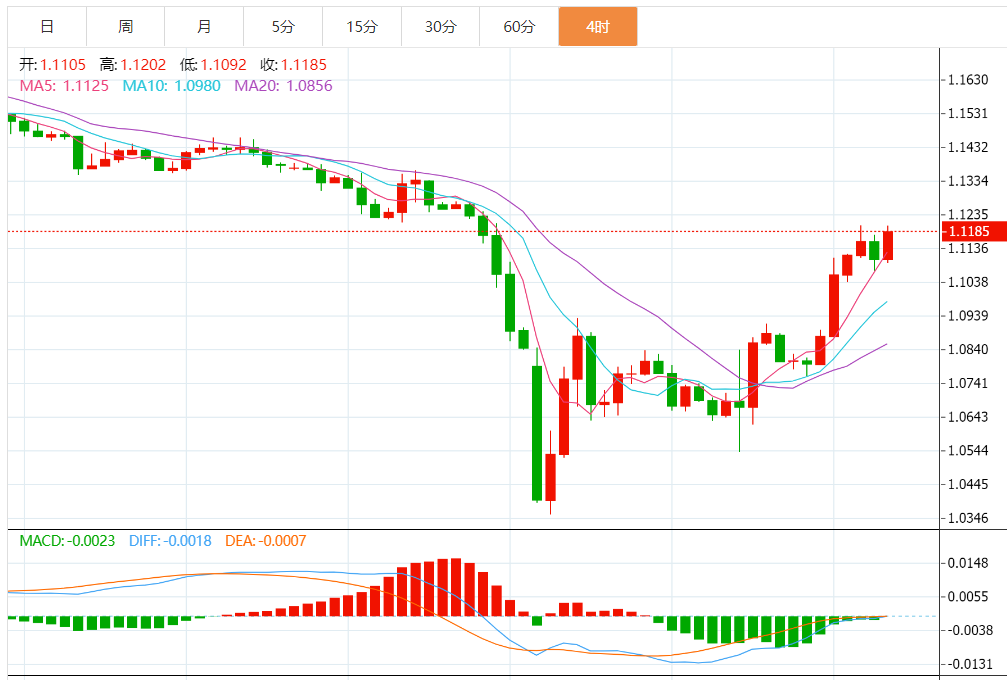Click the MA5: 1.1125 indicator label

(x=64, y=86)
